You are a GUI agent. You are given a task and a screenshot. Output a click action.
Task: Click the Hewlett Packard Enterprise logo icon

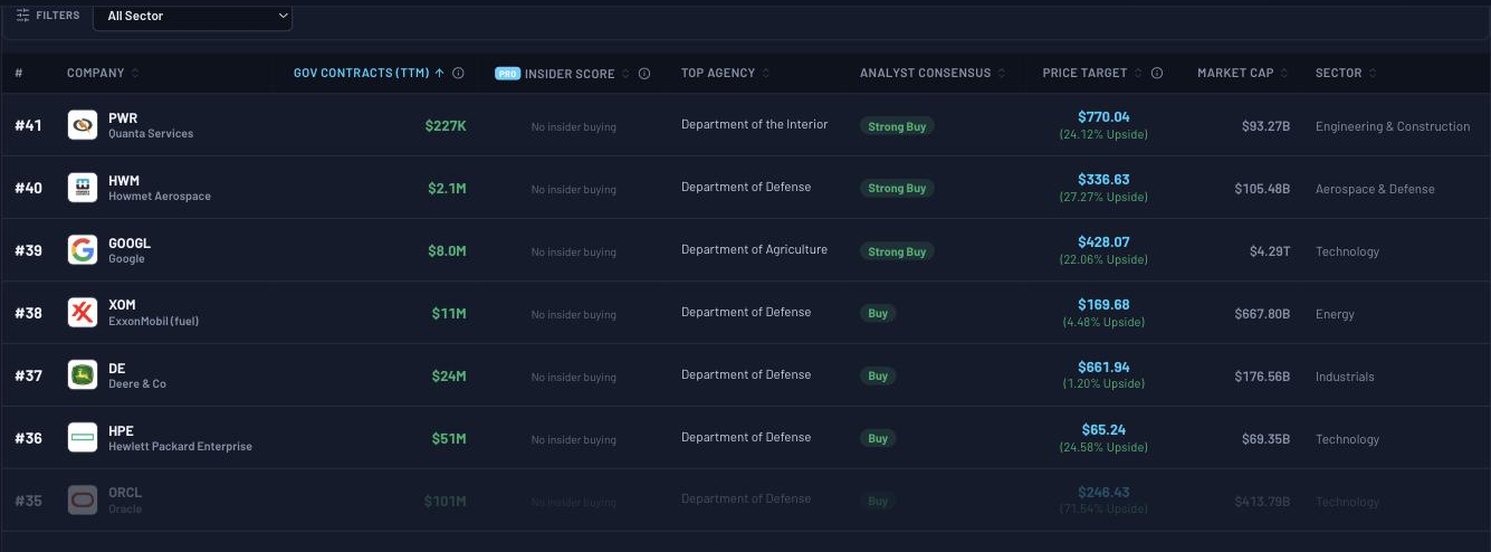tap(82, 438)
